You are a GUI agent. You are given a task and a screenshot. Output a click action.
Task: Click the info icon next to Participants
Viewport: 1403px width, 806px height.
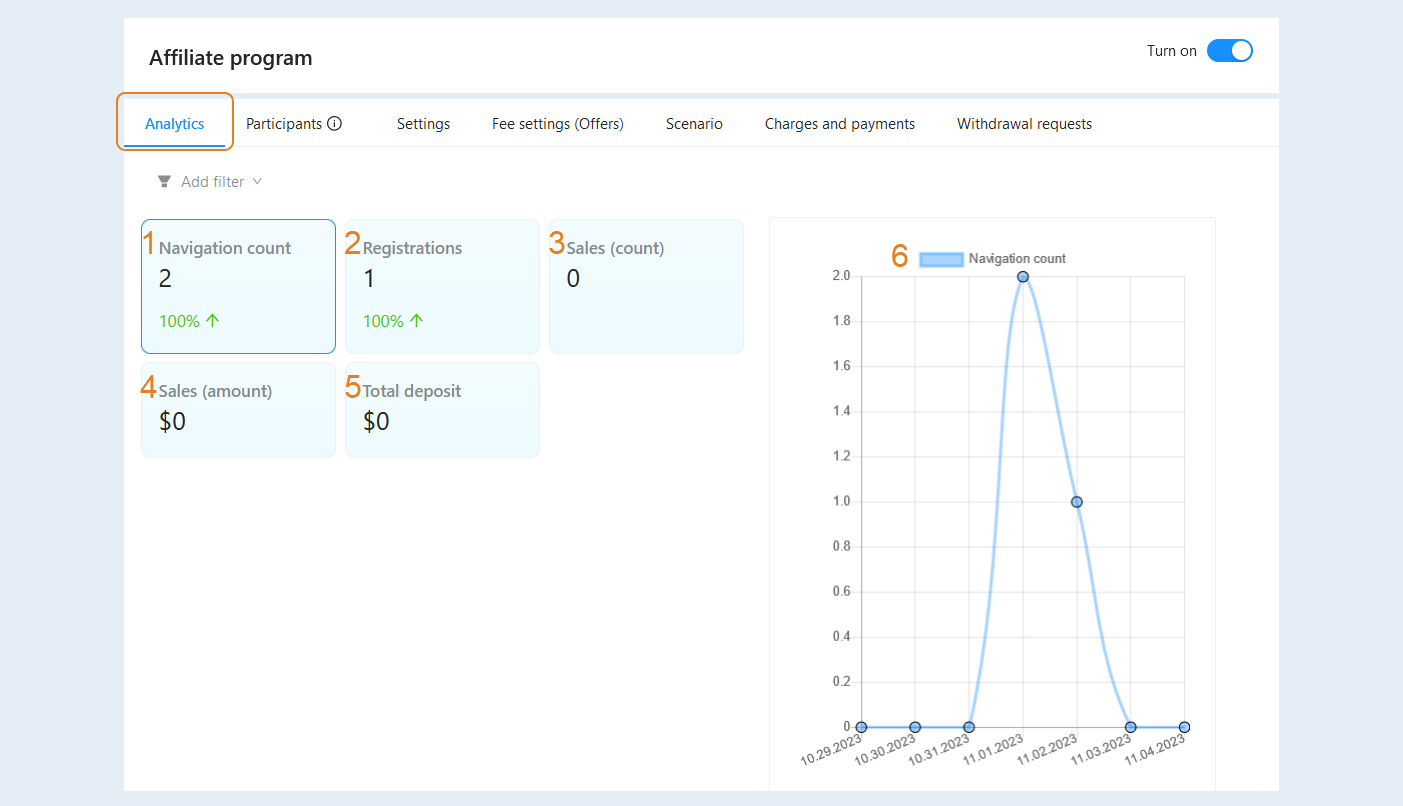(x=335, y=124)
